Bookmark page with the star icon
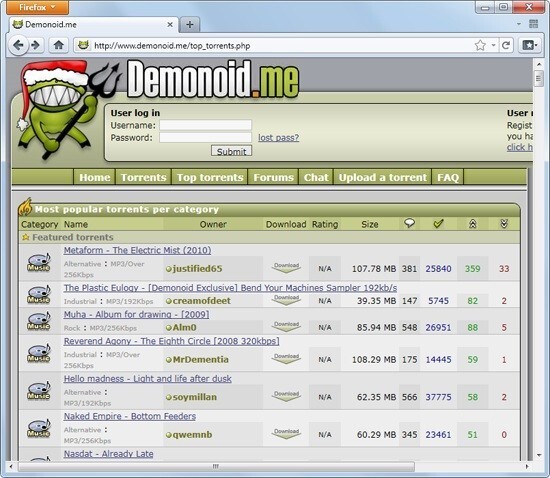Viewport: 550px width, 478px height. [480, 45]
